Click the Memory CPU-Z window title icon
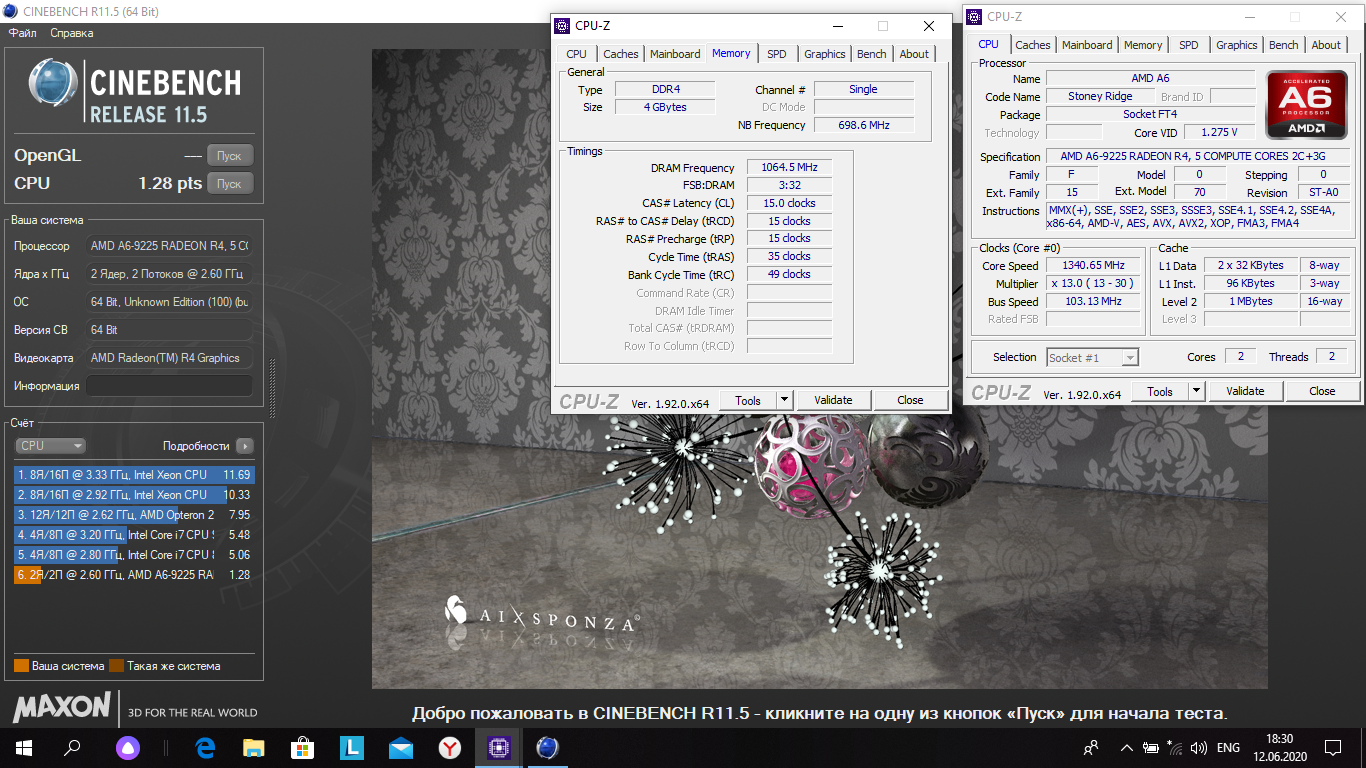1366x768 pixels. tap(562, 25)
